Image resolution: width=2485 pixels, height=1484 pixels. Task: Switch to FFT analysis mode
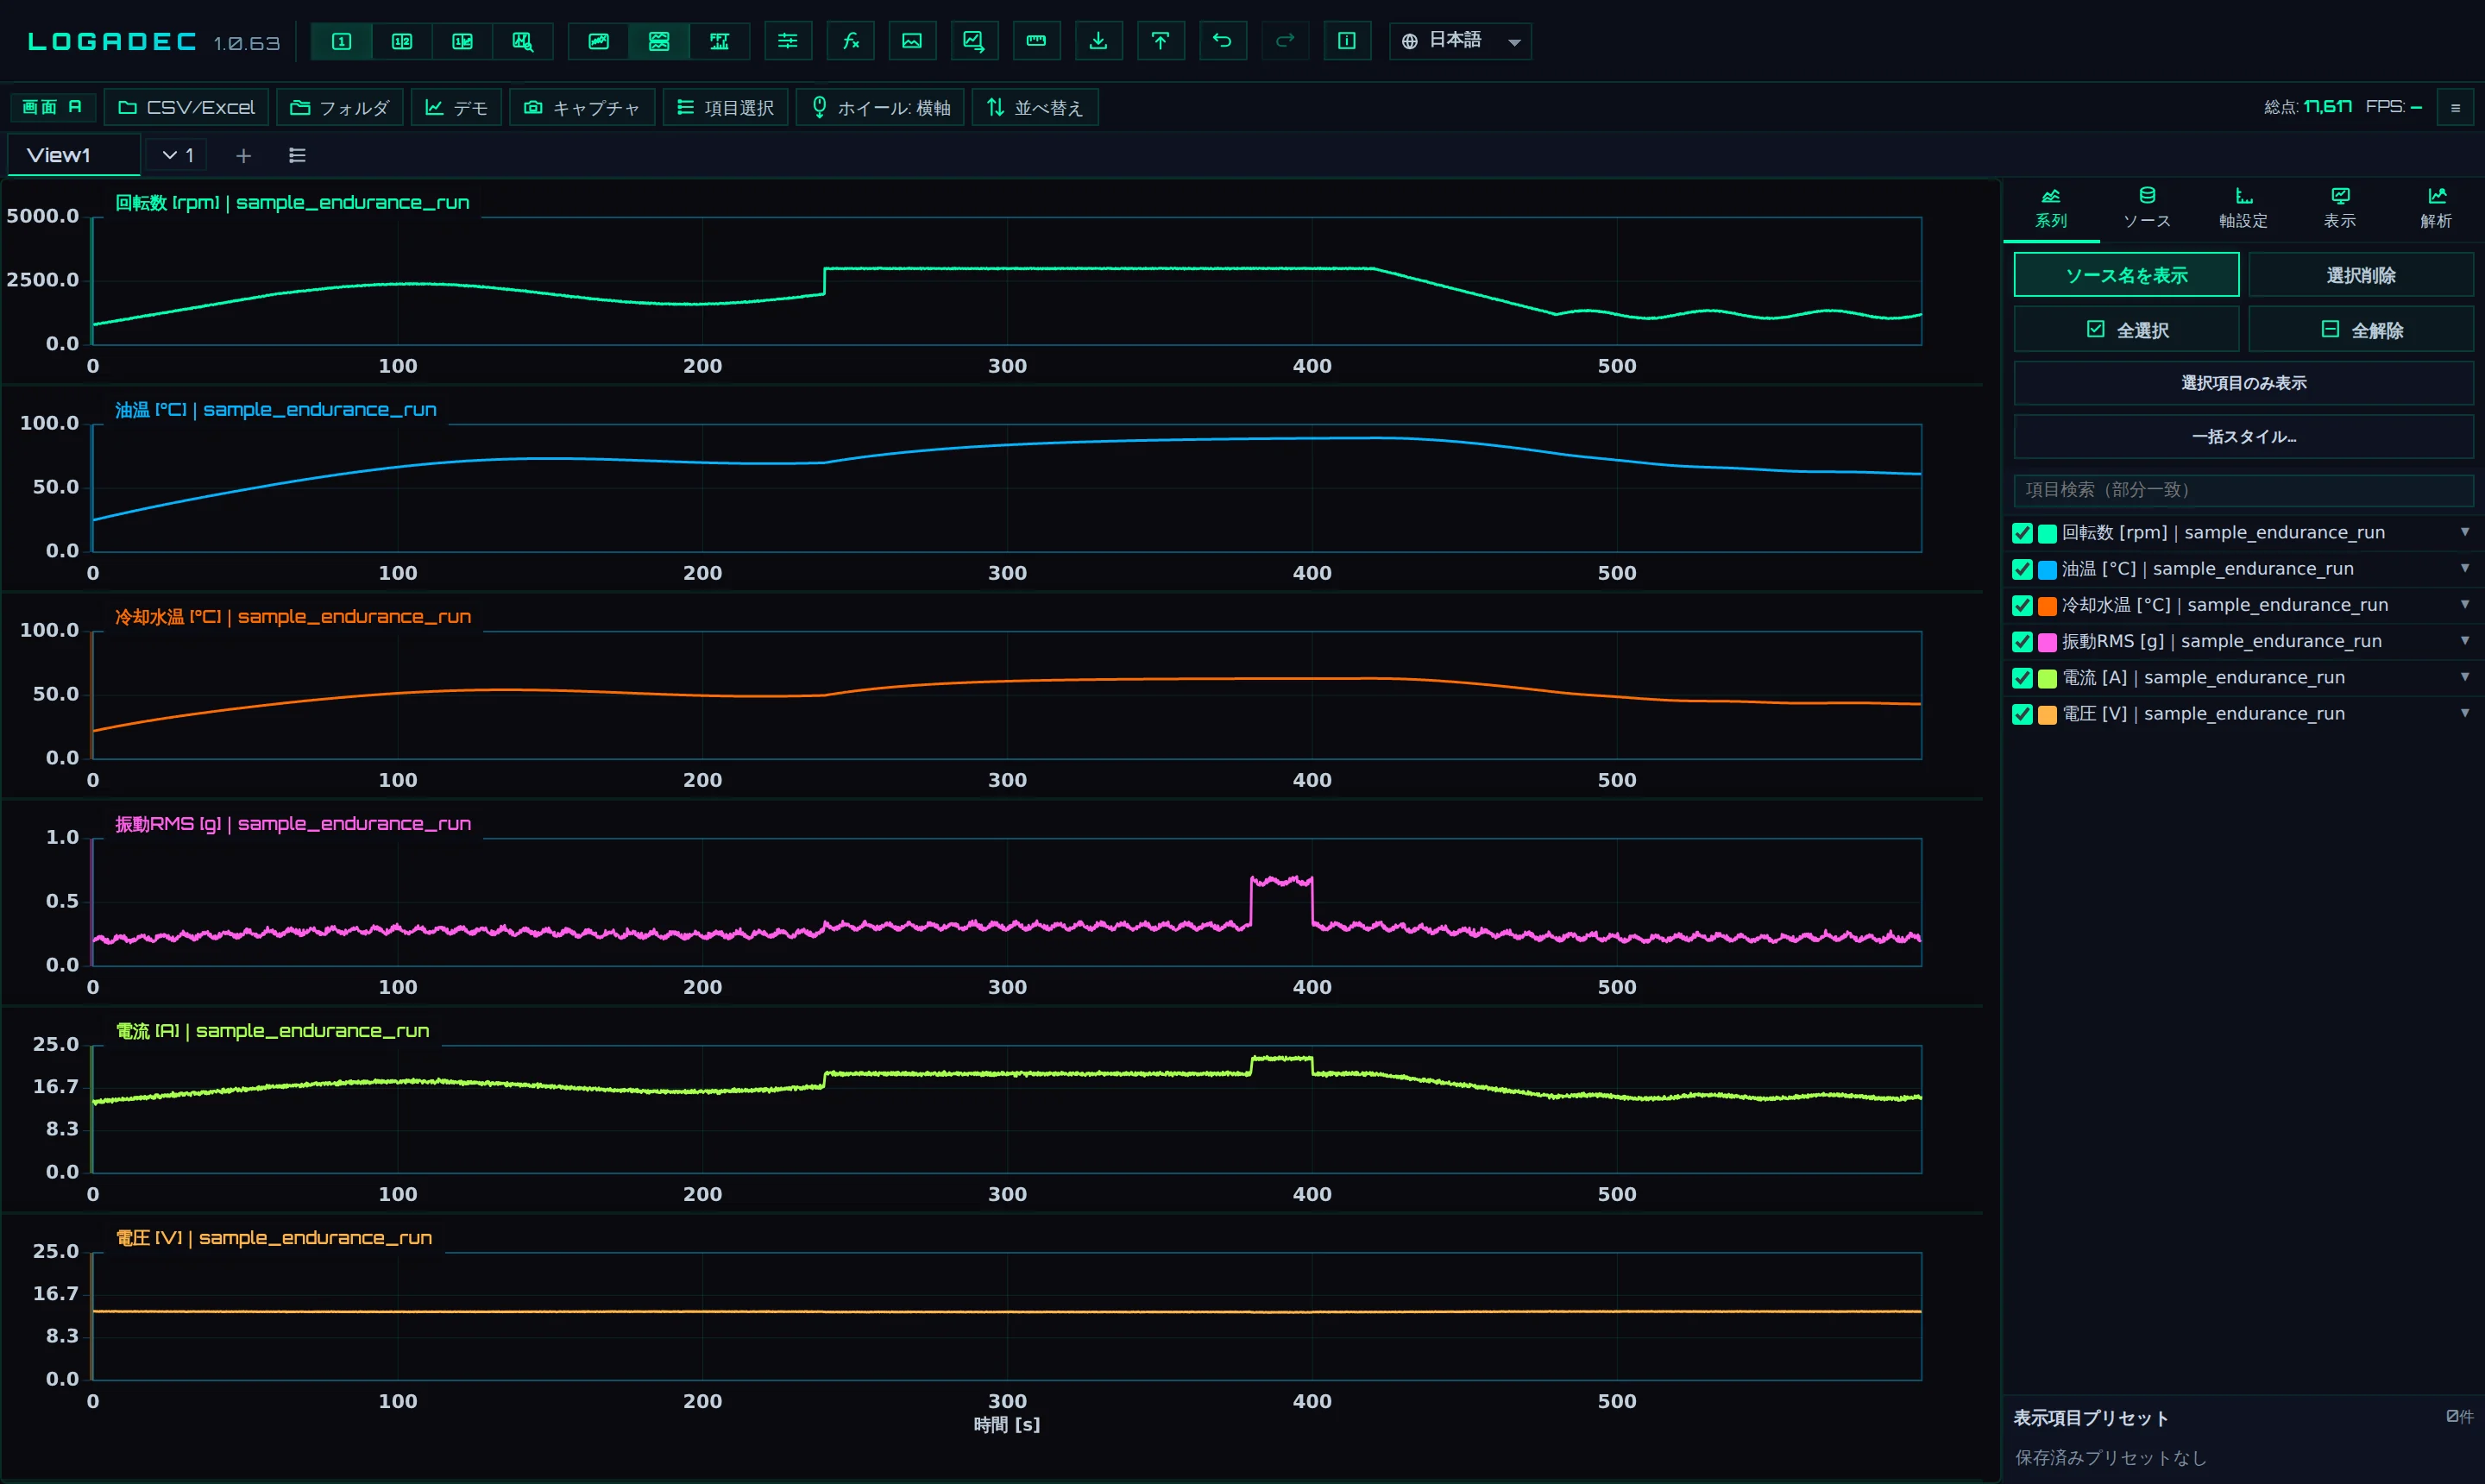(x=720, y=41)
